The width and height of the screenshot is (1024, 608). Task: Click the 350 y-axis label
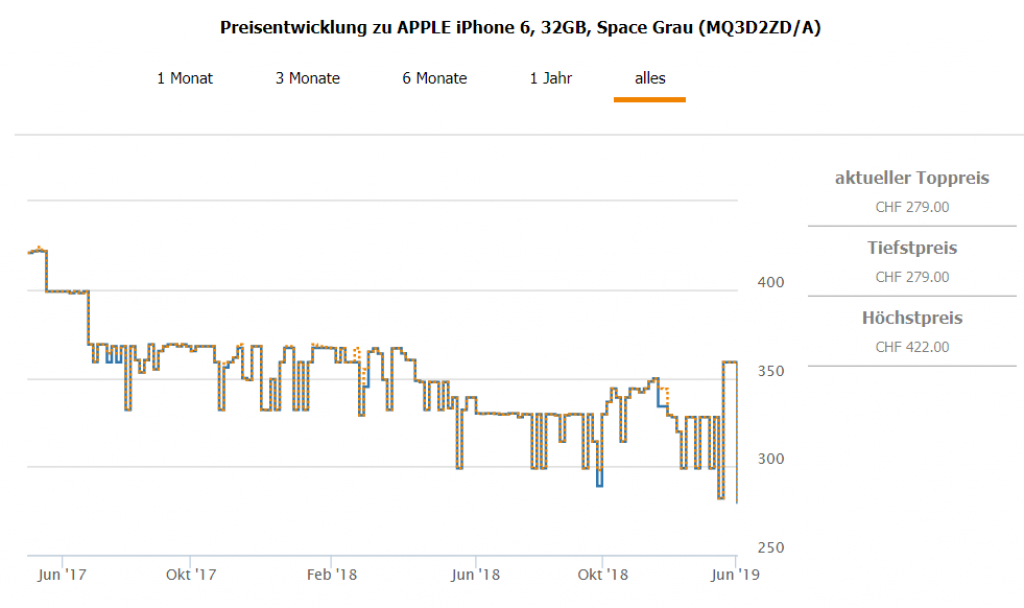(x=770, y=371)
